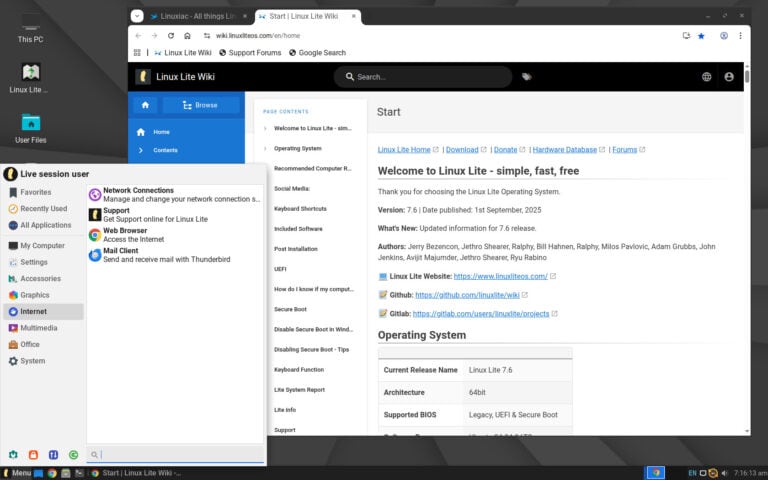Click the Browse button in wiki sidebar
768x480 pixels.
click(200, 105)
